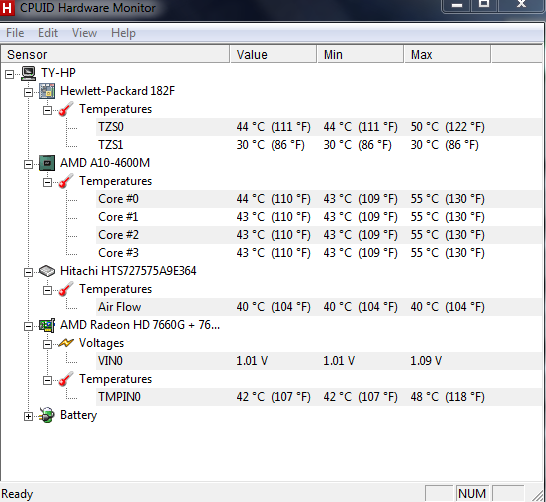Click the Ready status text
This screenshot has width=546, height=502.
pyautogui.click(x=17, y=494)
